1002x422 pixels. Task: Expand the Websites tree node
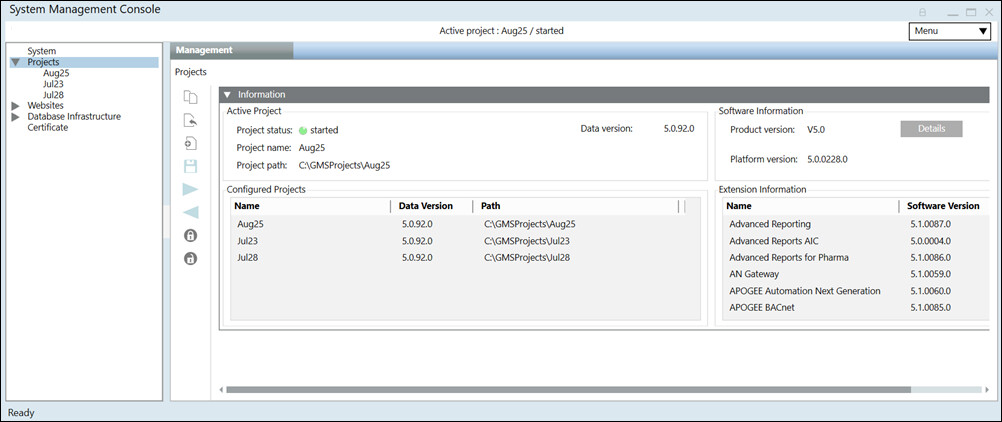tap(15, 105)
